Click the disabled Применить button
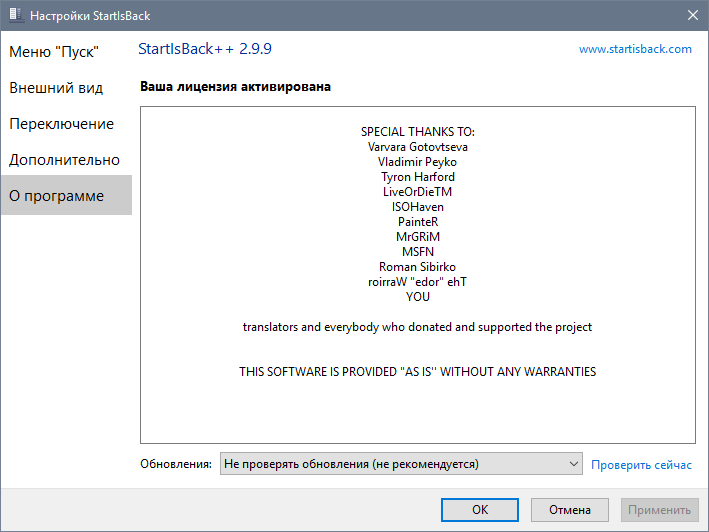The image size is (709, 532). 659,510
